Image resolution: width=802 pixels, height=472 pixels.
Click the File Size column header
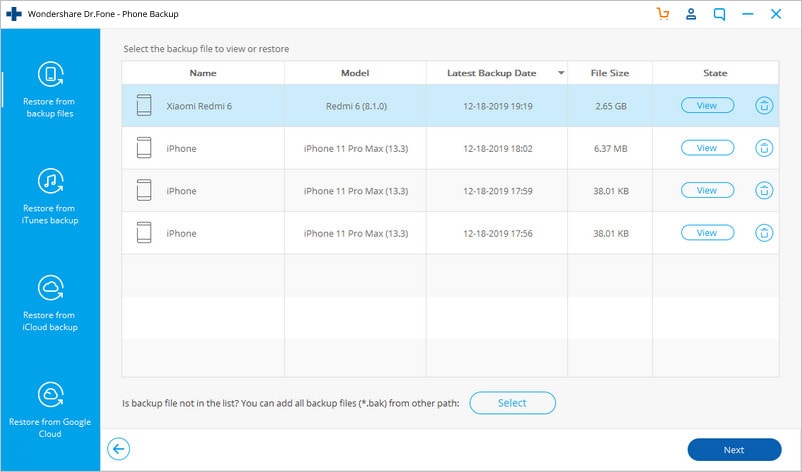tap(609, 73)
